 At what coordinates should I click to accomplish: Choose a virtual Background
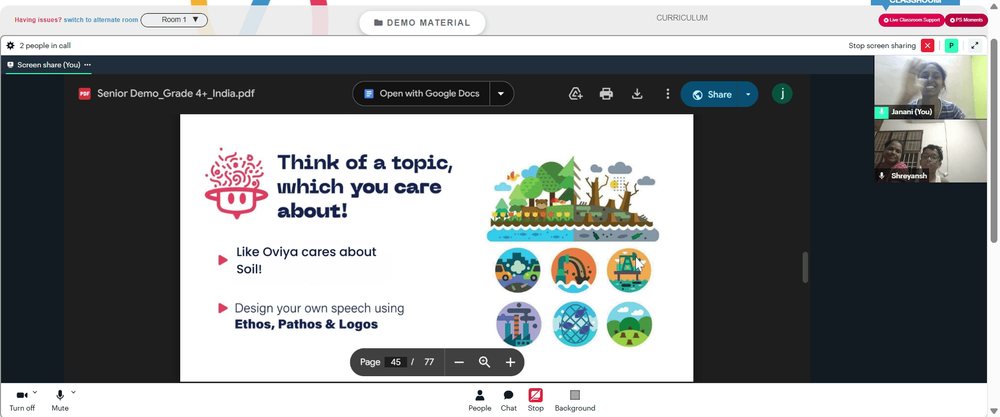(x=575, y=400)
